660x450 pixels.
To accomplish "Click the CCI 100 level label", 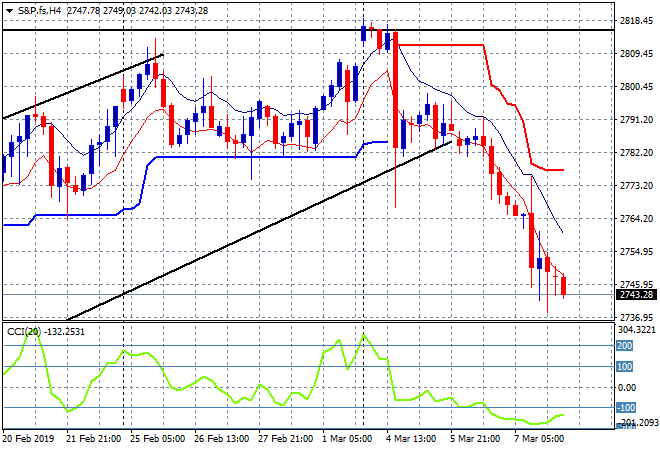I will (x=625, y=367).
